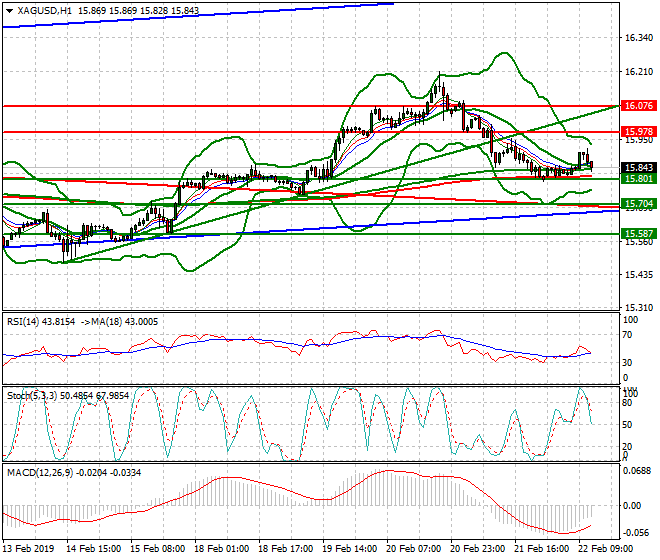The width and height of the screenshot is (660, 560).
Task: Select the 20 Feb 07:00 time label
Action: [x=413, y=549]
